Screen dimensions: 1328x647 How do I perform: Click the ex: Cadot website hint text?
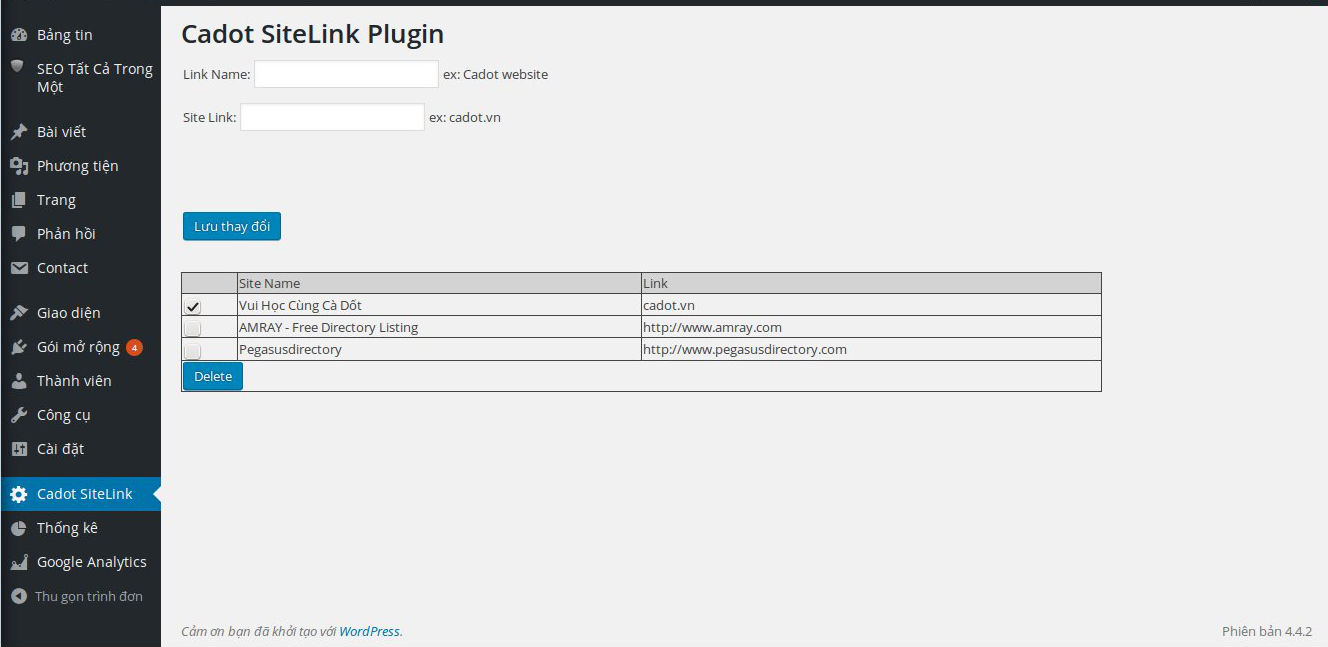pyautogui.click(x=495, y=74)
